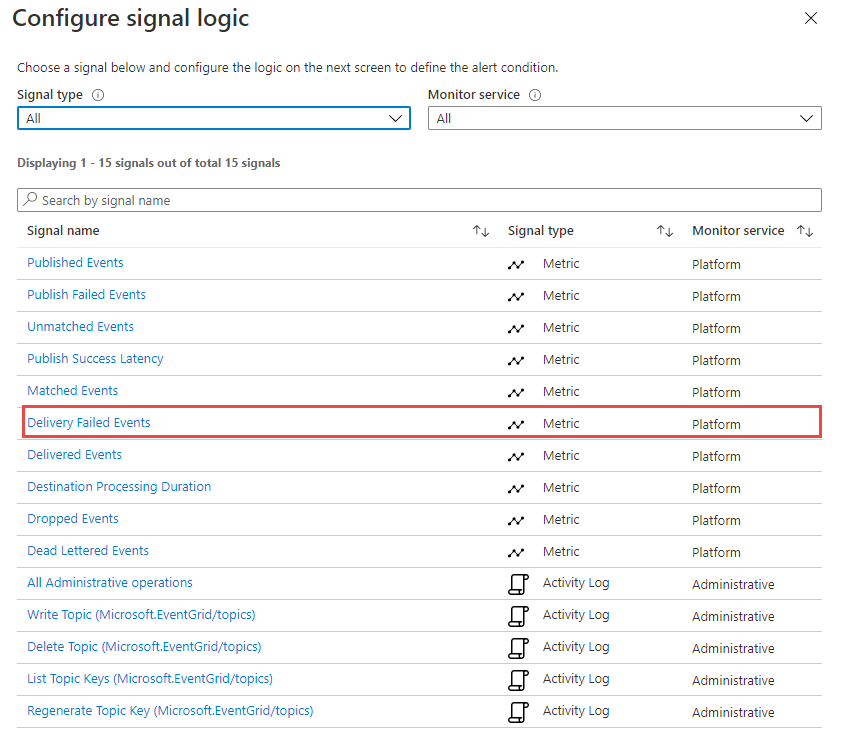
Task: Click the metric icon for Published Events
Action: 516,265
